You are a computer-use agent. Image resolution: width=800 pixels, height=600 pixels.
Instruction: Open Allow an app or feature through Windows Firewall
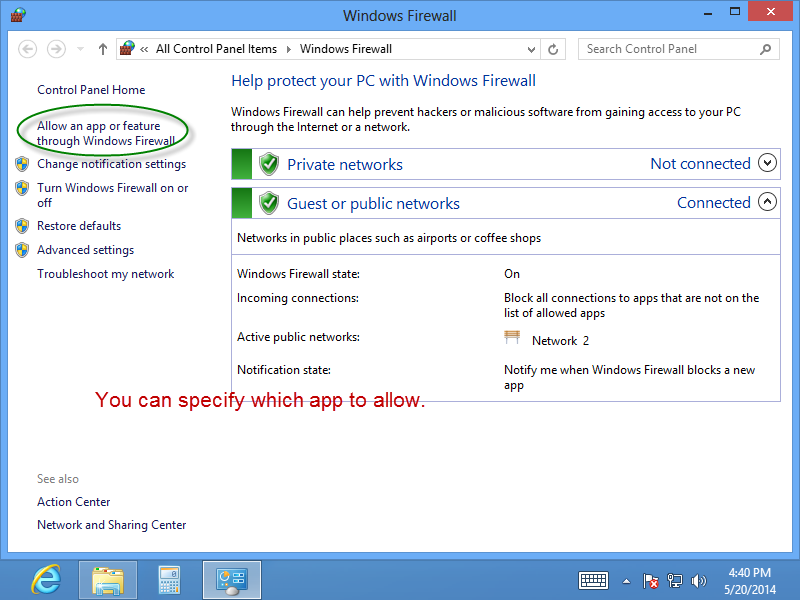click(x=106, y=133)
